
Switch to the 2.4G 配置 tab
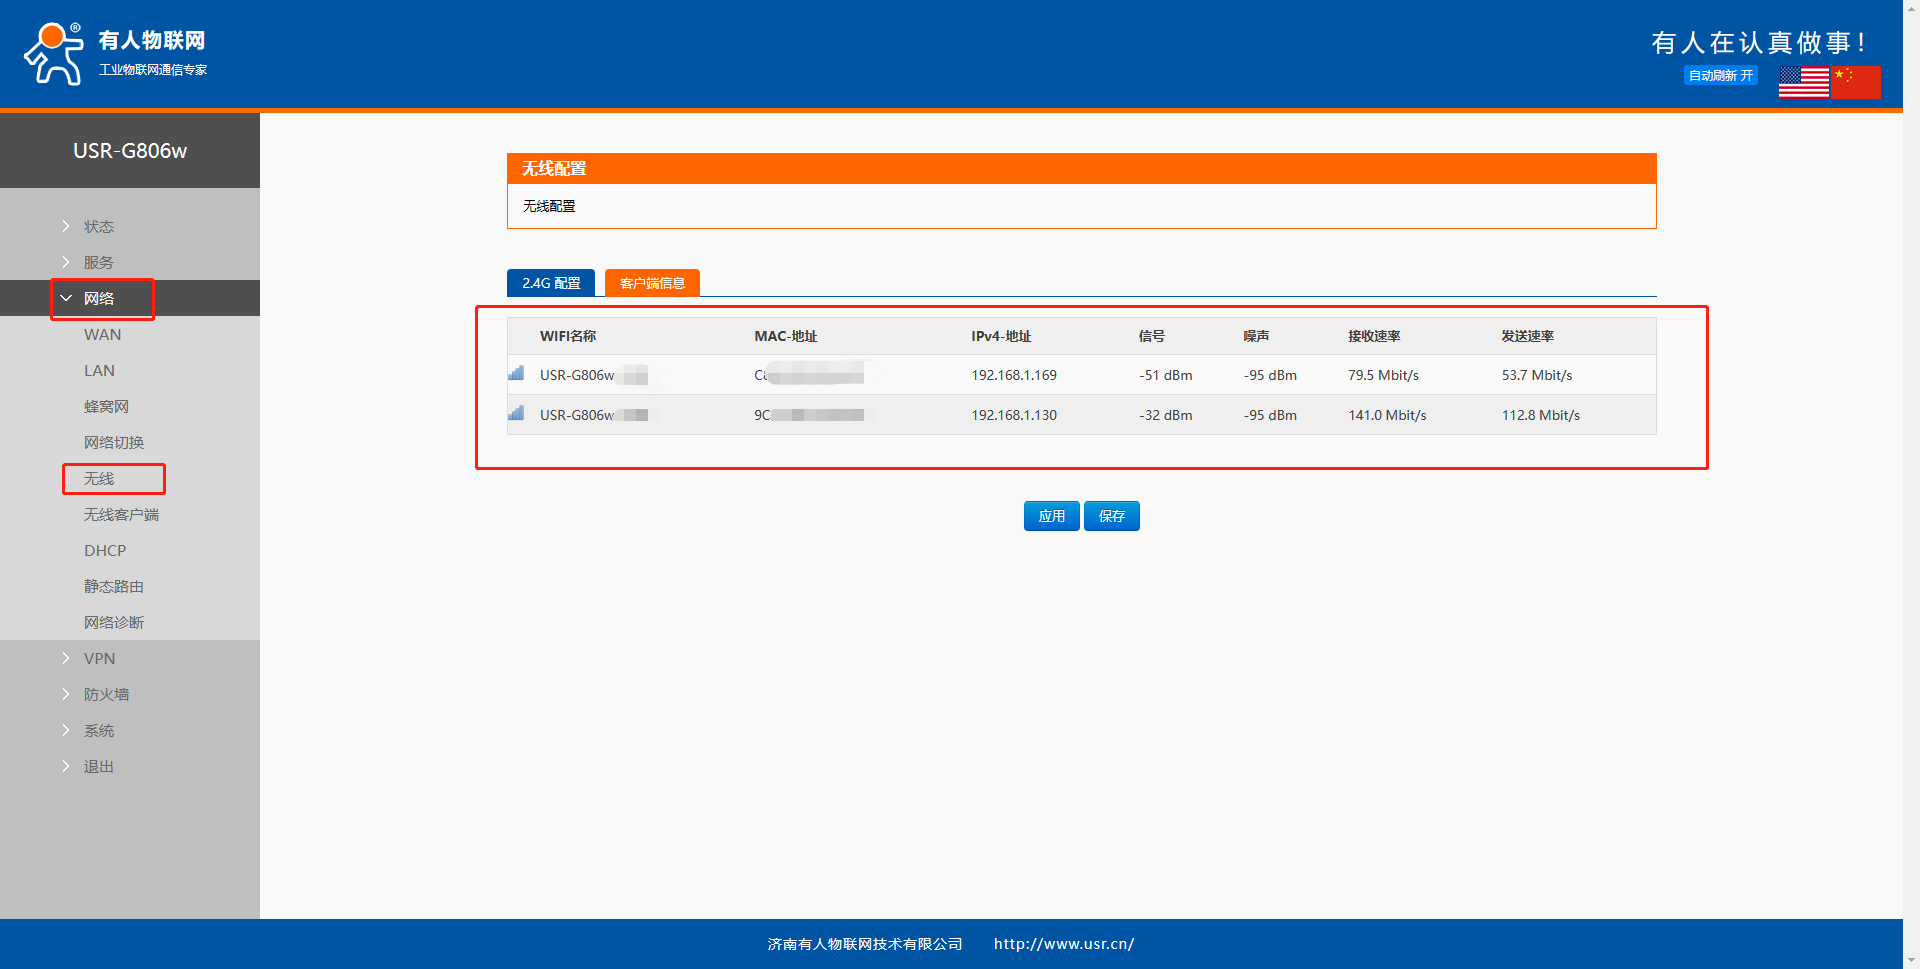[x=551, y=284]
